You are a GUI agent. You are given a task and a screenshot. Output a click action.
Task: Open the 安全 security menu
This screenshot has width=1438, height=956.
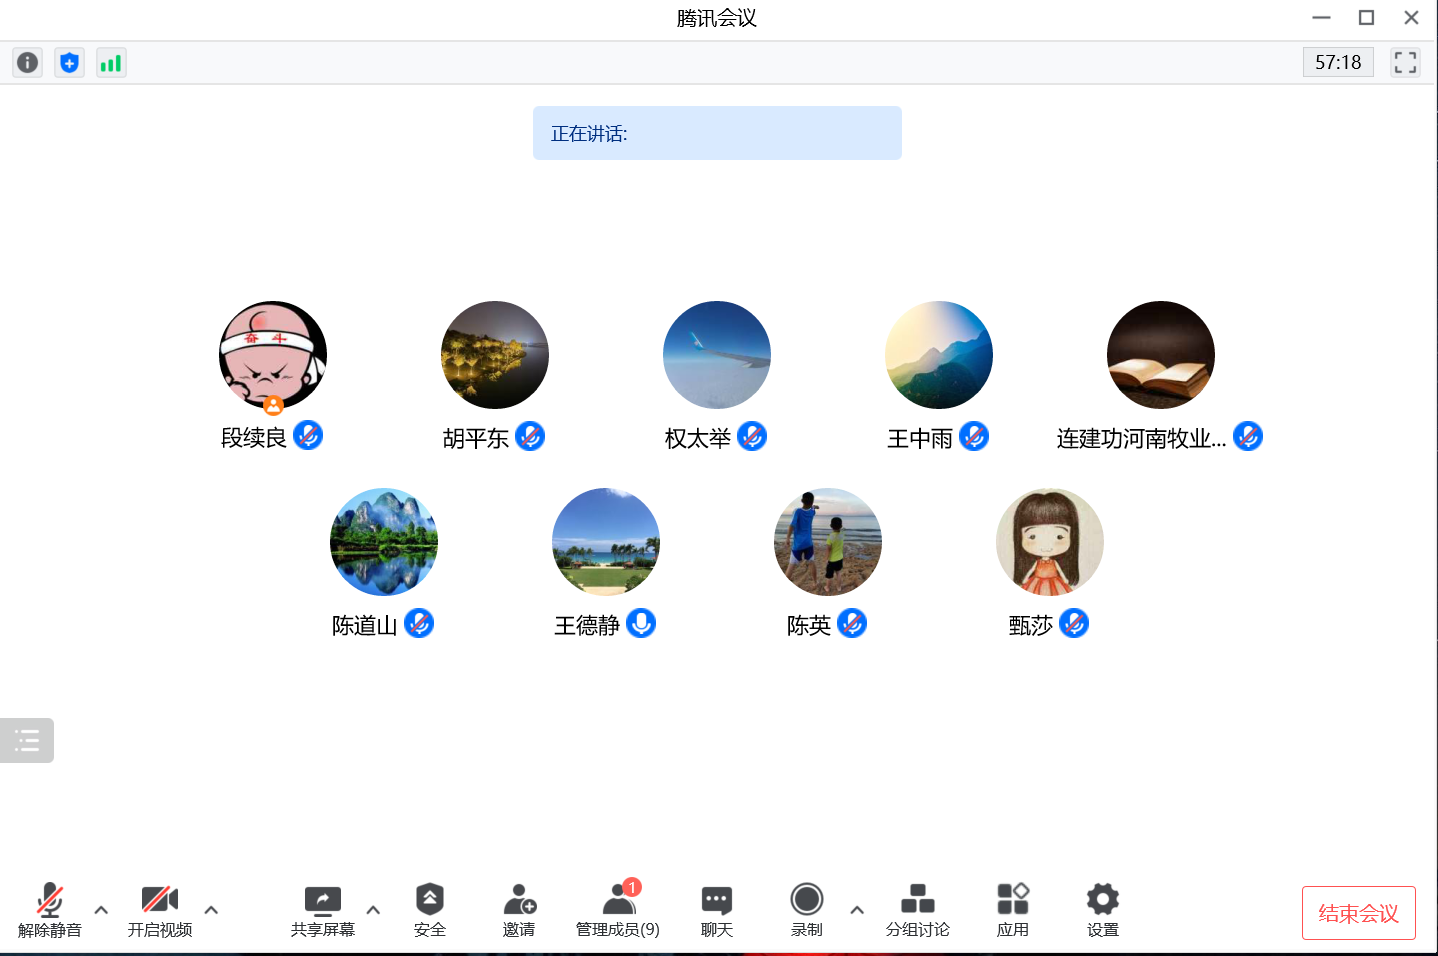click(x=430, y=909)
